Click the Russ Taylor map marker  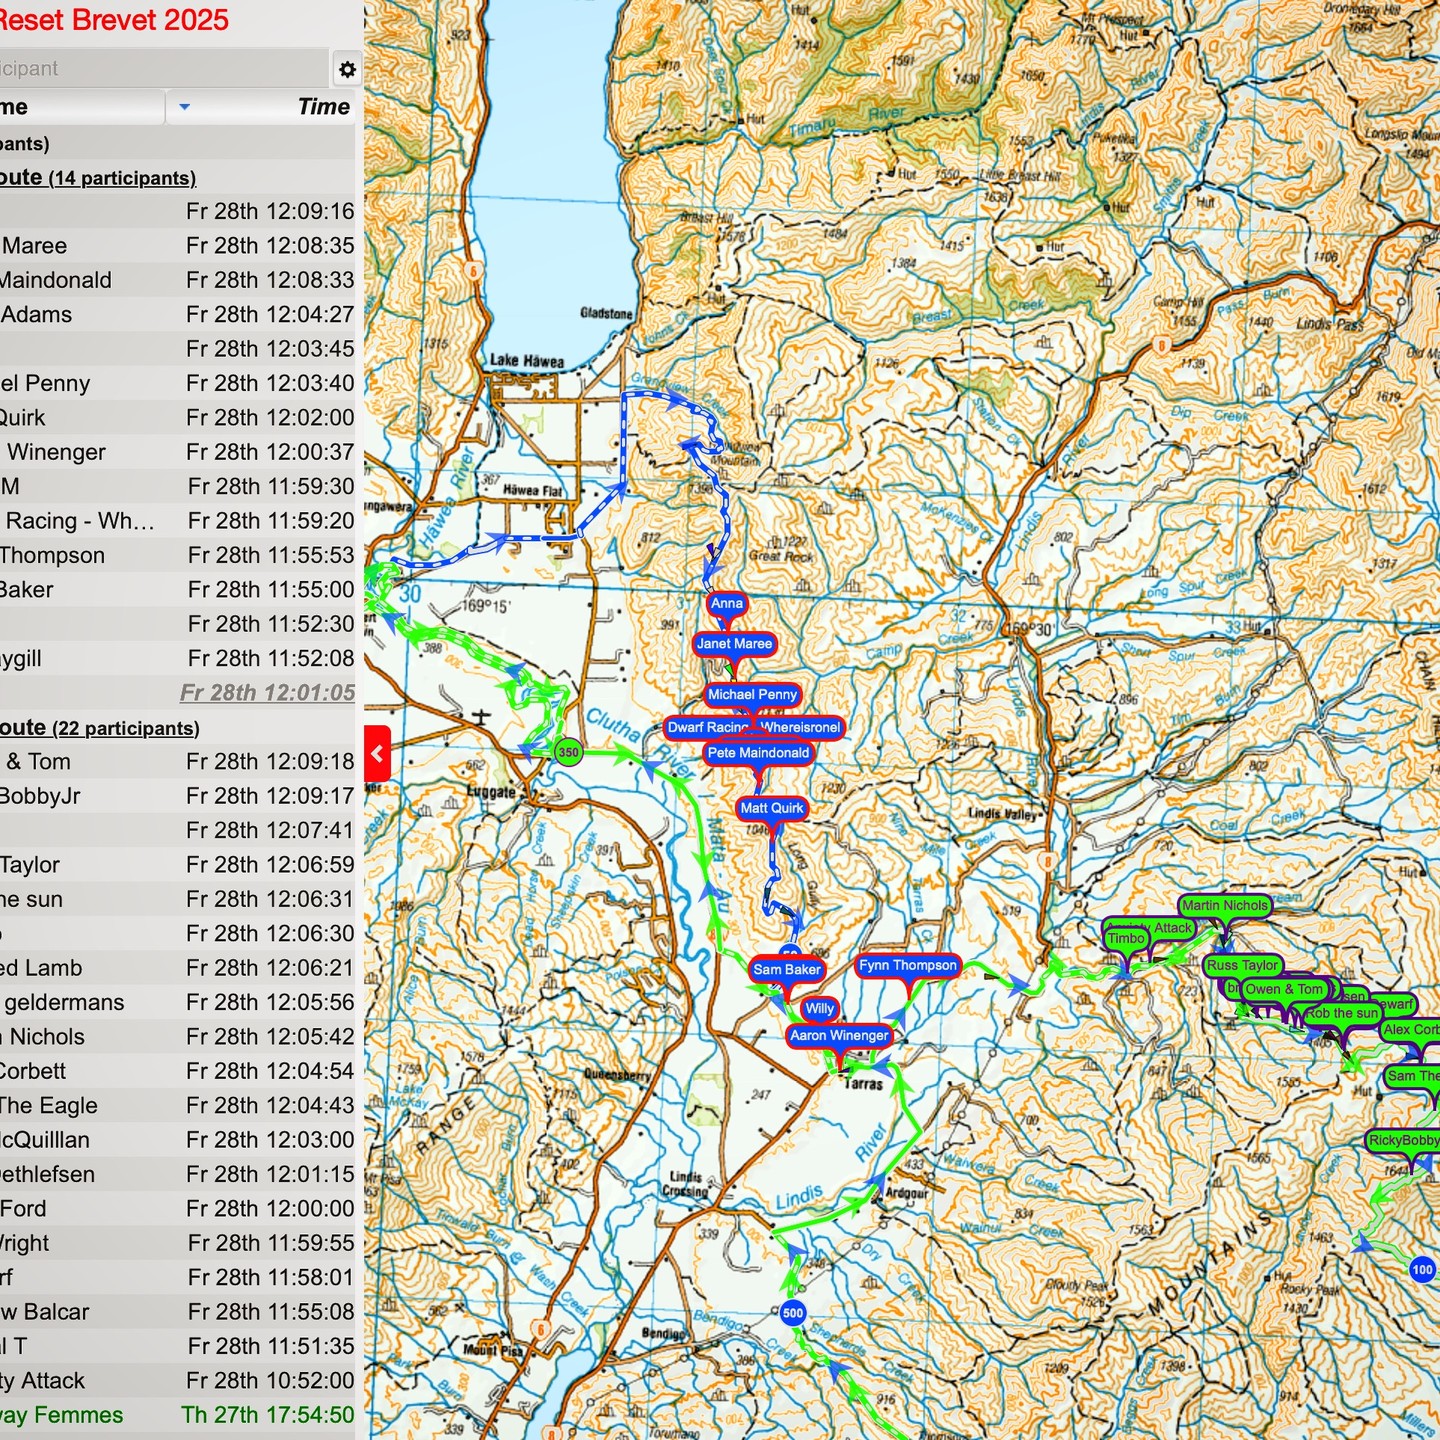coord(1242,965)
